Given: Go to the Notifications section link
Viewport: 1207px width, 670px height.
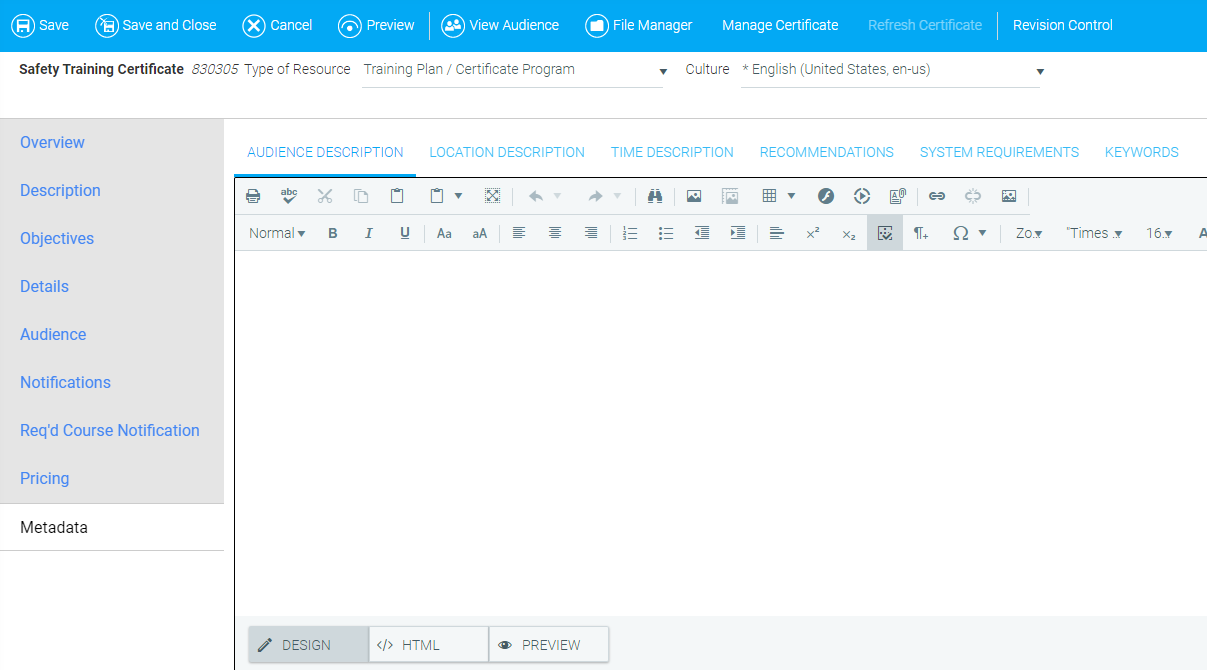Looking at the screenshot, I should pos(65,382).
